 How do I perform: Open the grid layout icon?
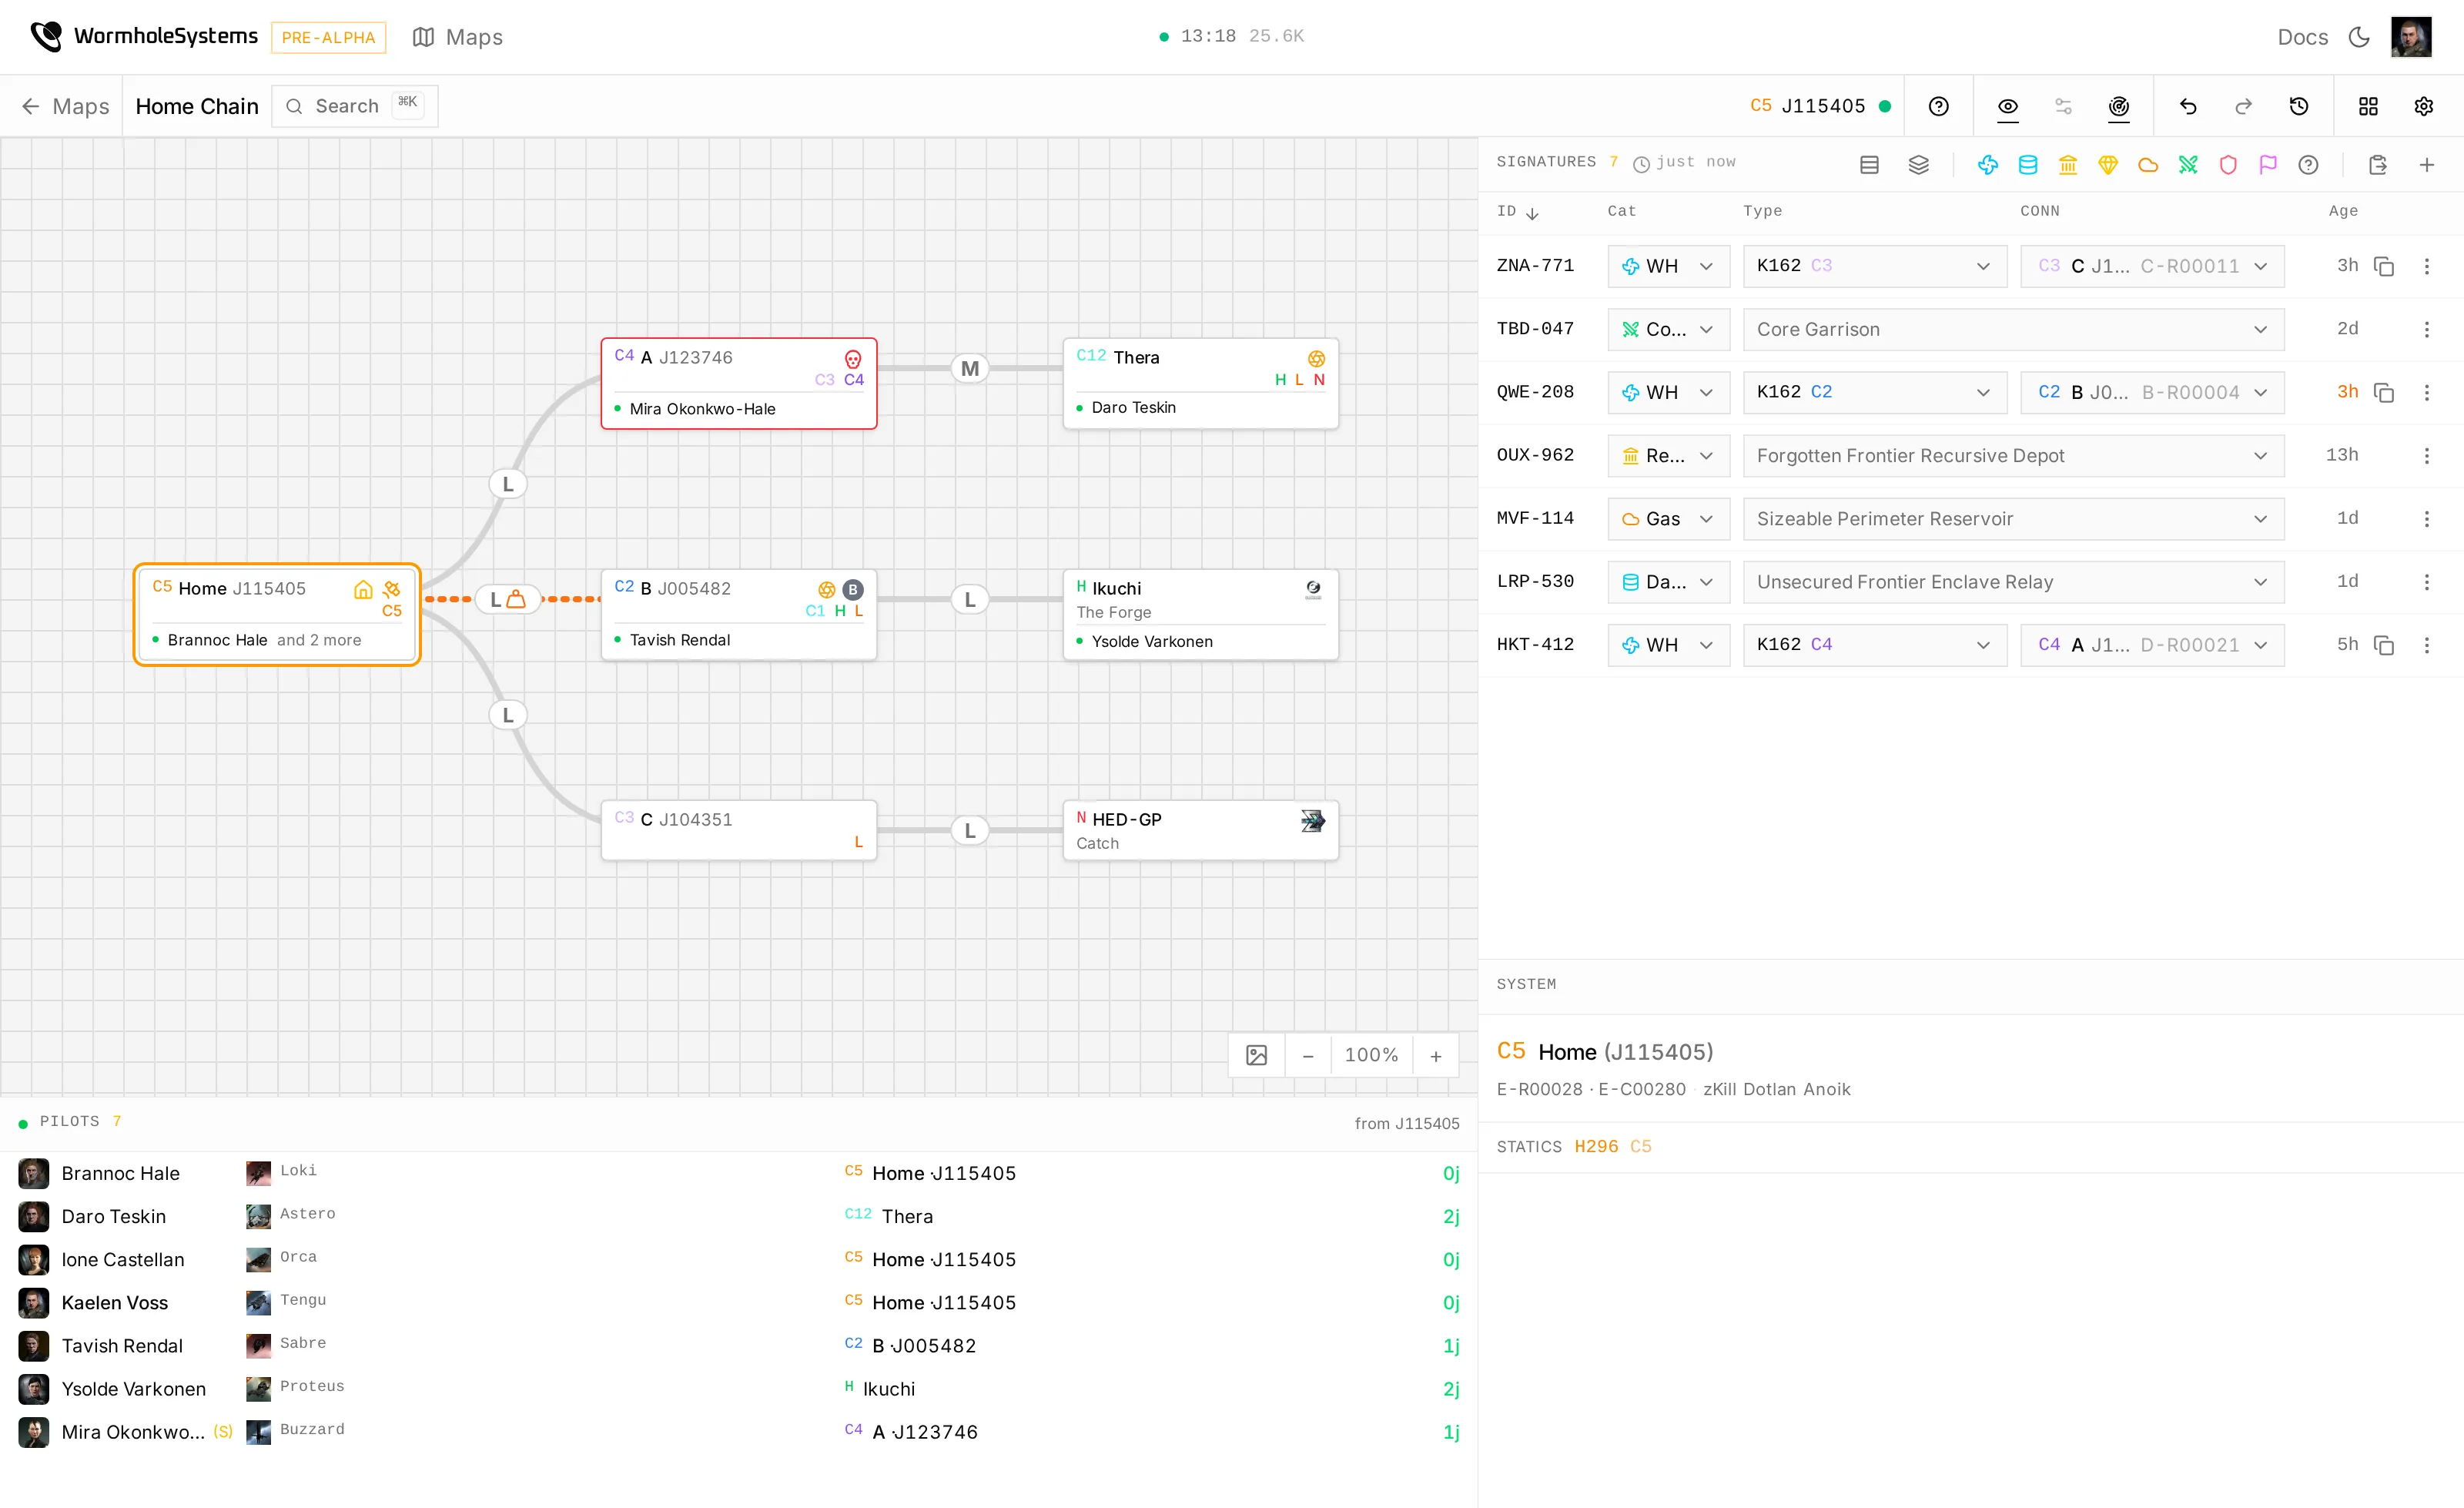pos(2368,106)
